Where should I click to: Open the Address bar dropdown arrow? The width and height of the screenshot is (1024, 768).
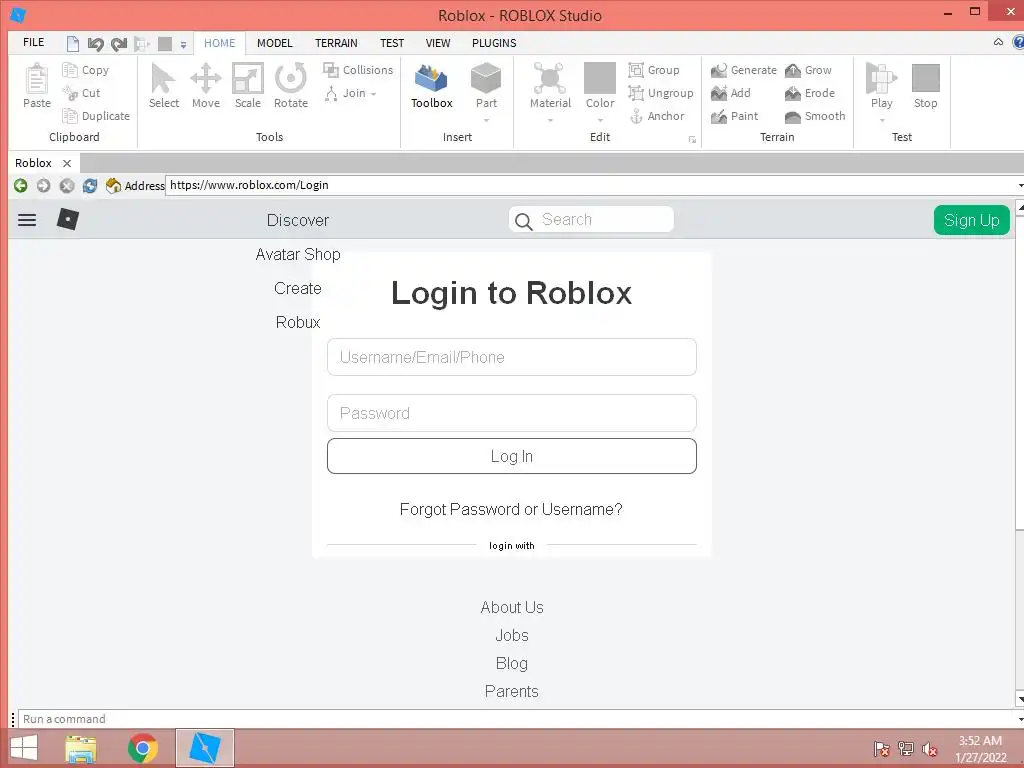point(1020,185)
